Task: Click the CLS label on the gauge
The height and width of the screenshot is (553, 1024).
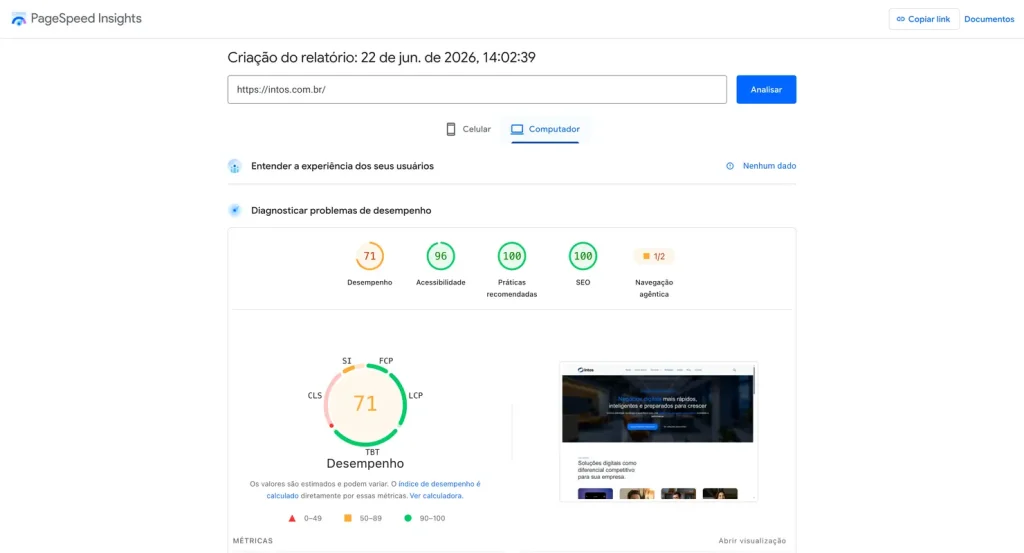Action: (x=315, y=395)
